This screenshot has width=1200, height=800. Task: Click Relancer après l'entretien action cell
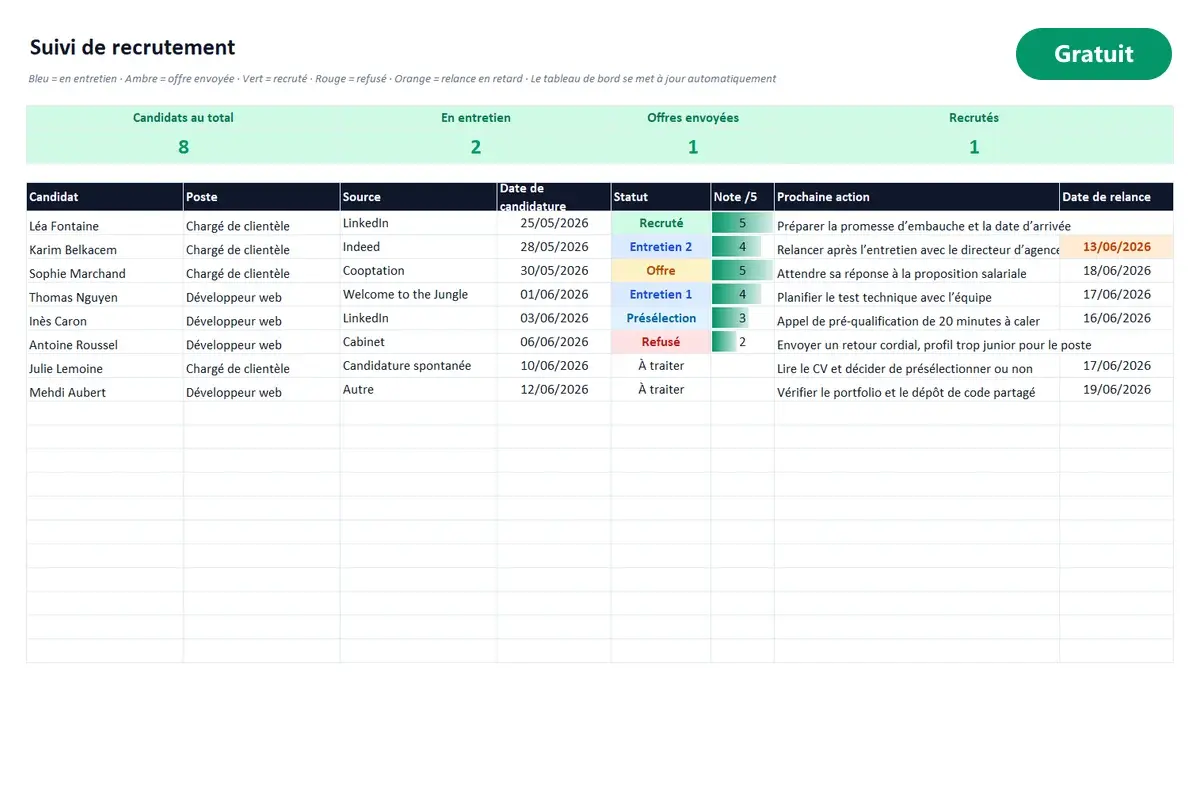click(917, 249)
